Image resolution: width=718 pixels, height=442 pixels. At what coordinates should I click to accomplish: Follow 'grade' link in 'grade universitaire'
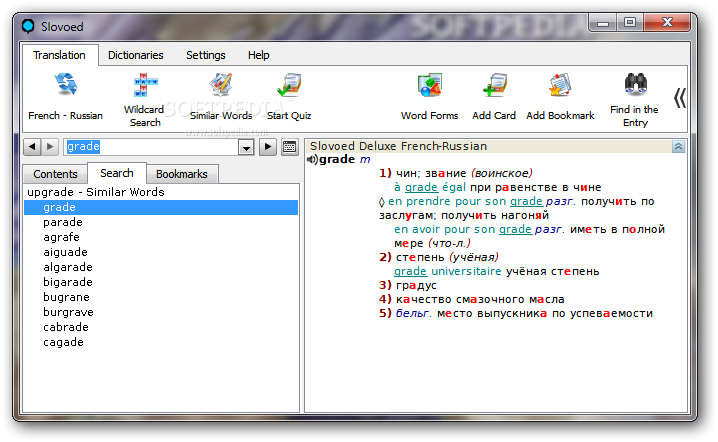pyautogui.click(x=411, y=272)
